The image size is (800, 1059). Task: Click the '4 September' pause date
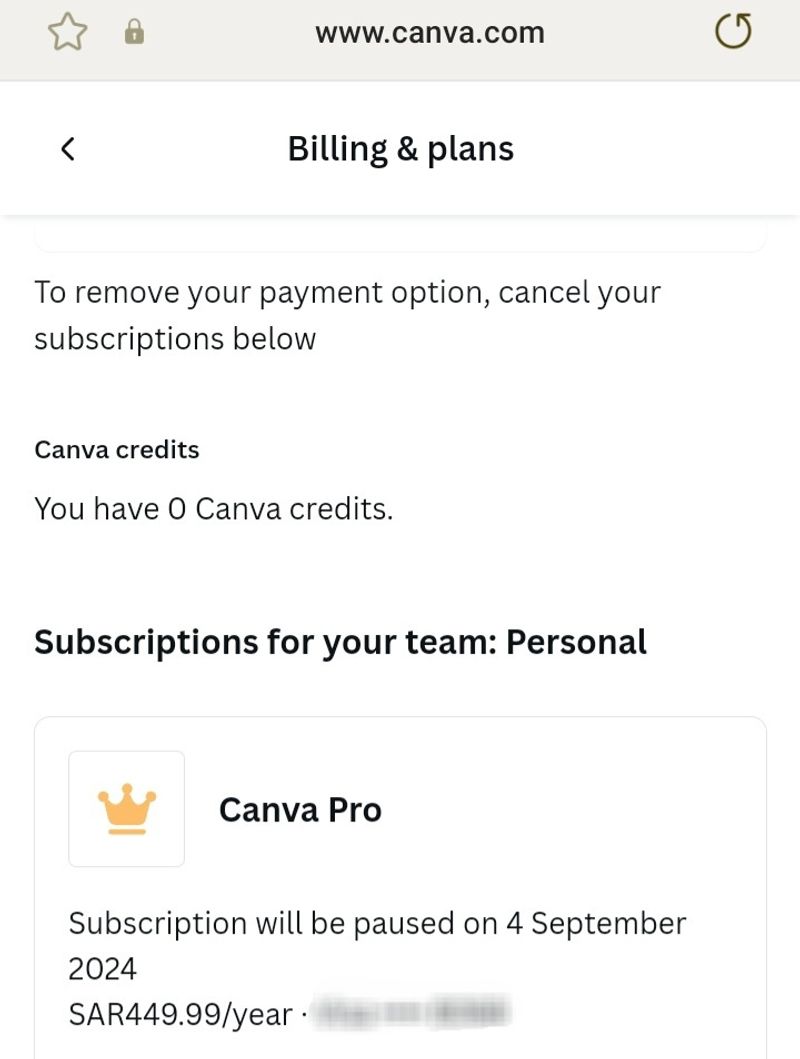596,923
